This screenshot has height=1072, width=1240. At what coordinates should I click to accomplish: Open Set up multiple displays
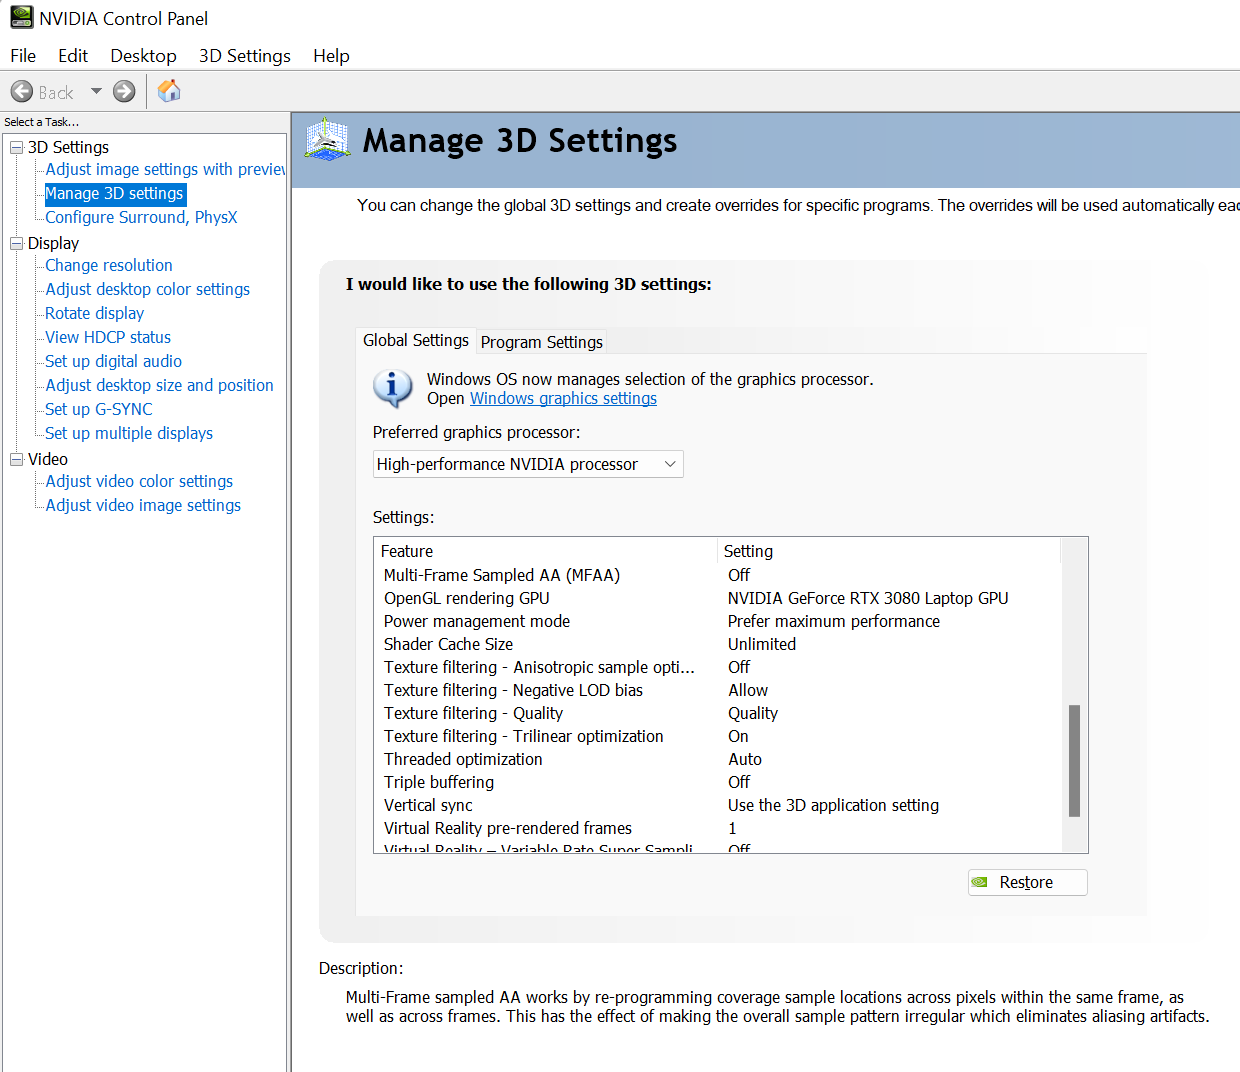129,433
